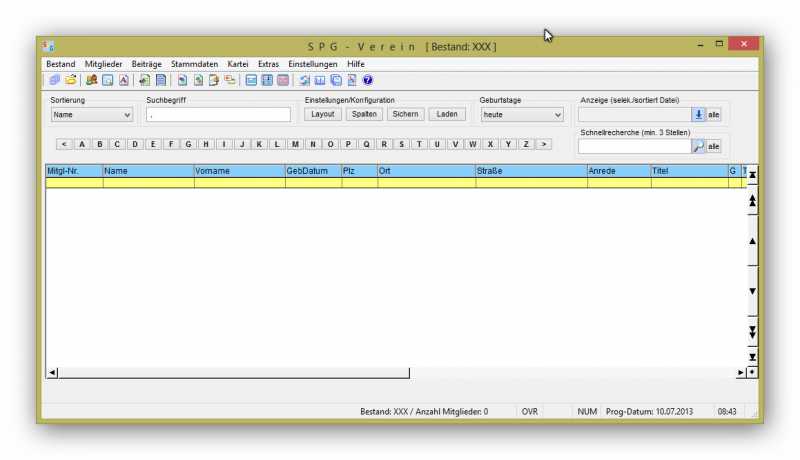Click the Sichern button

pyautogui.click(x=405, y=114)
